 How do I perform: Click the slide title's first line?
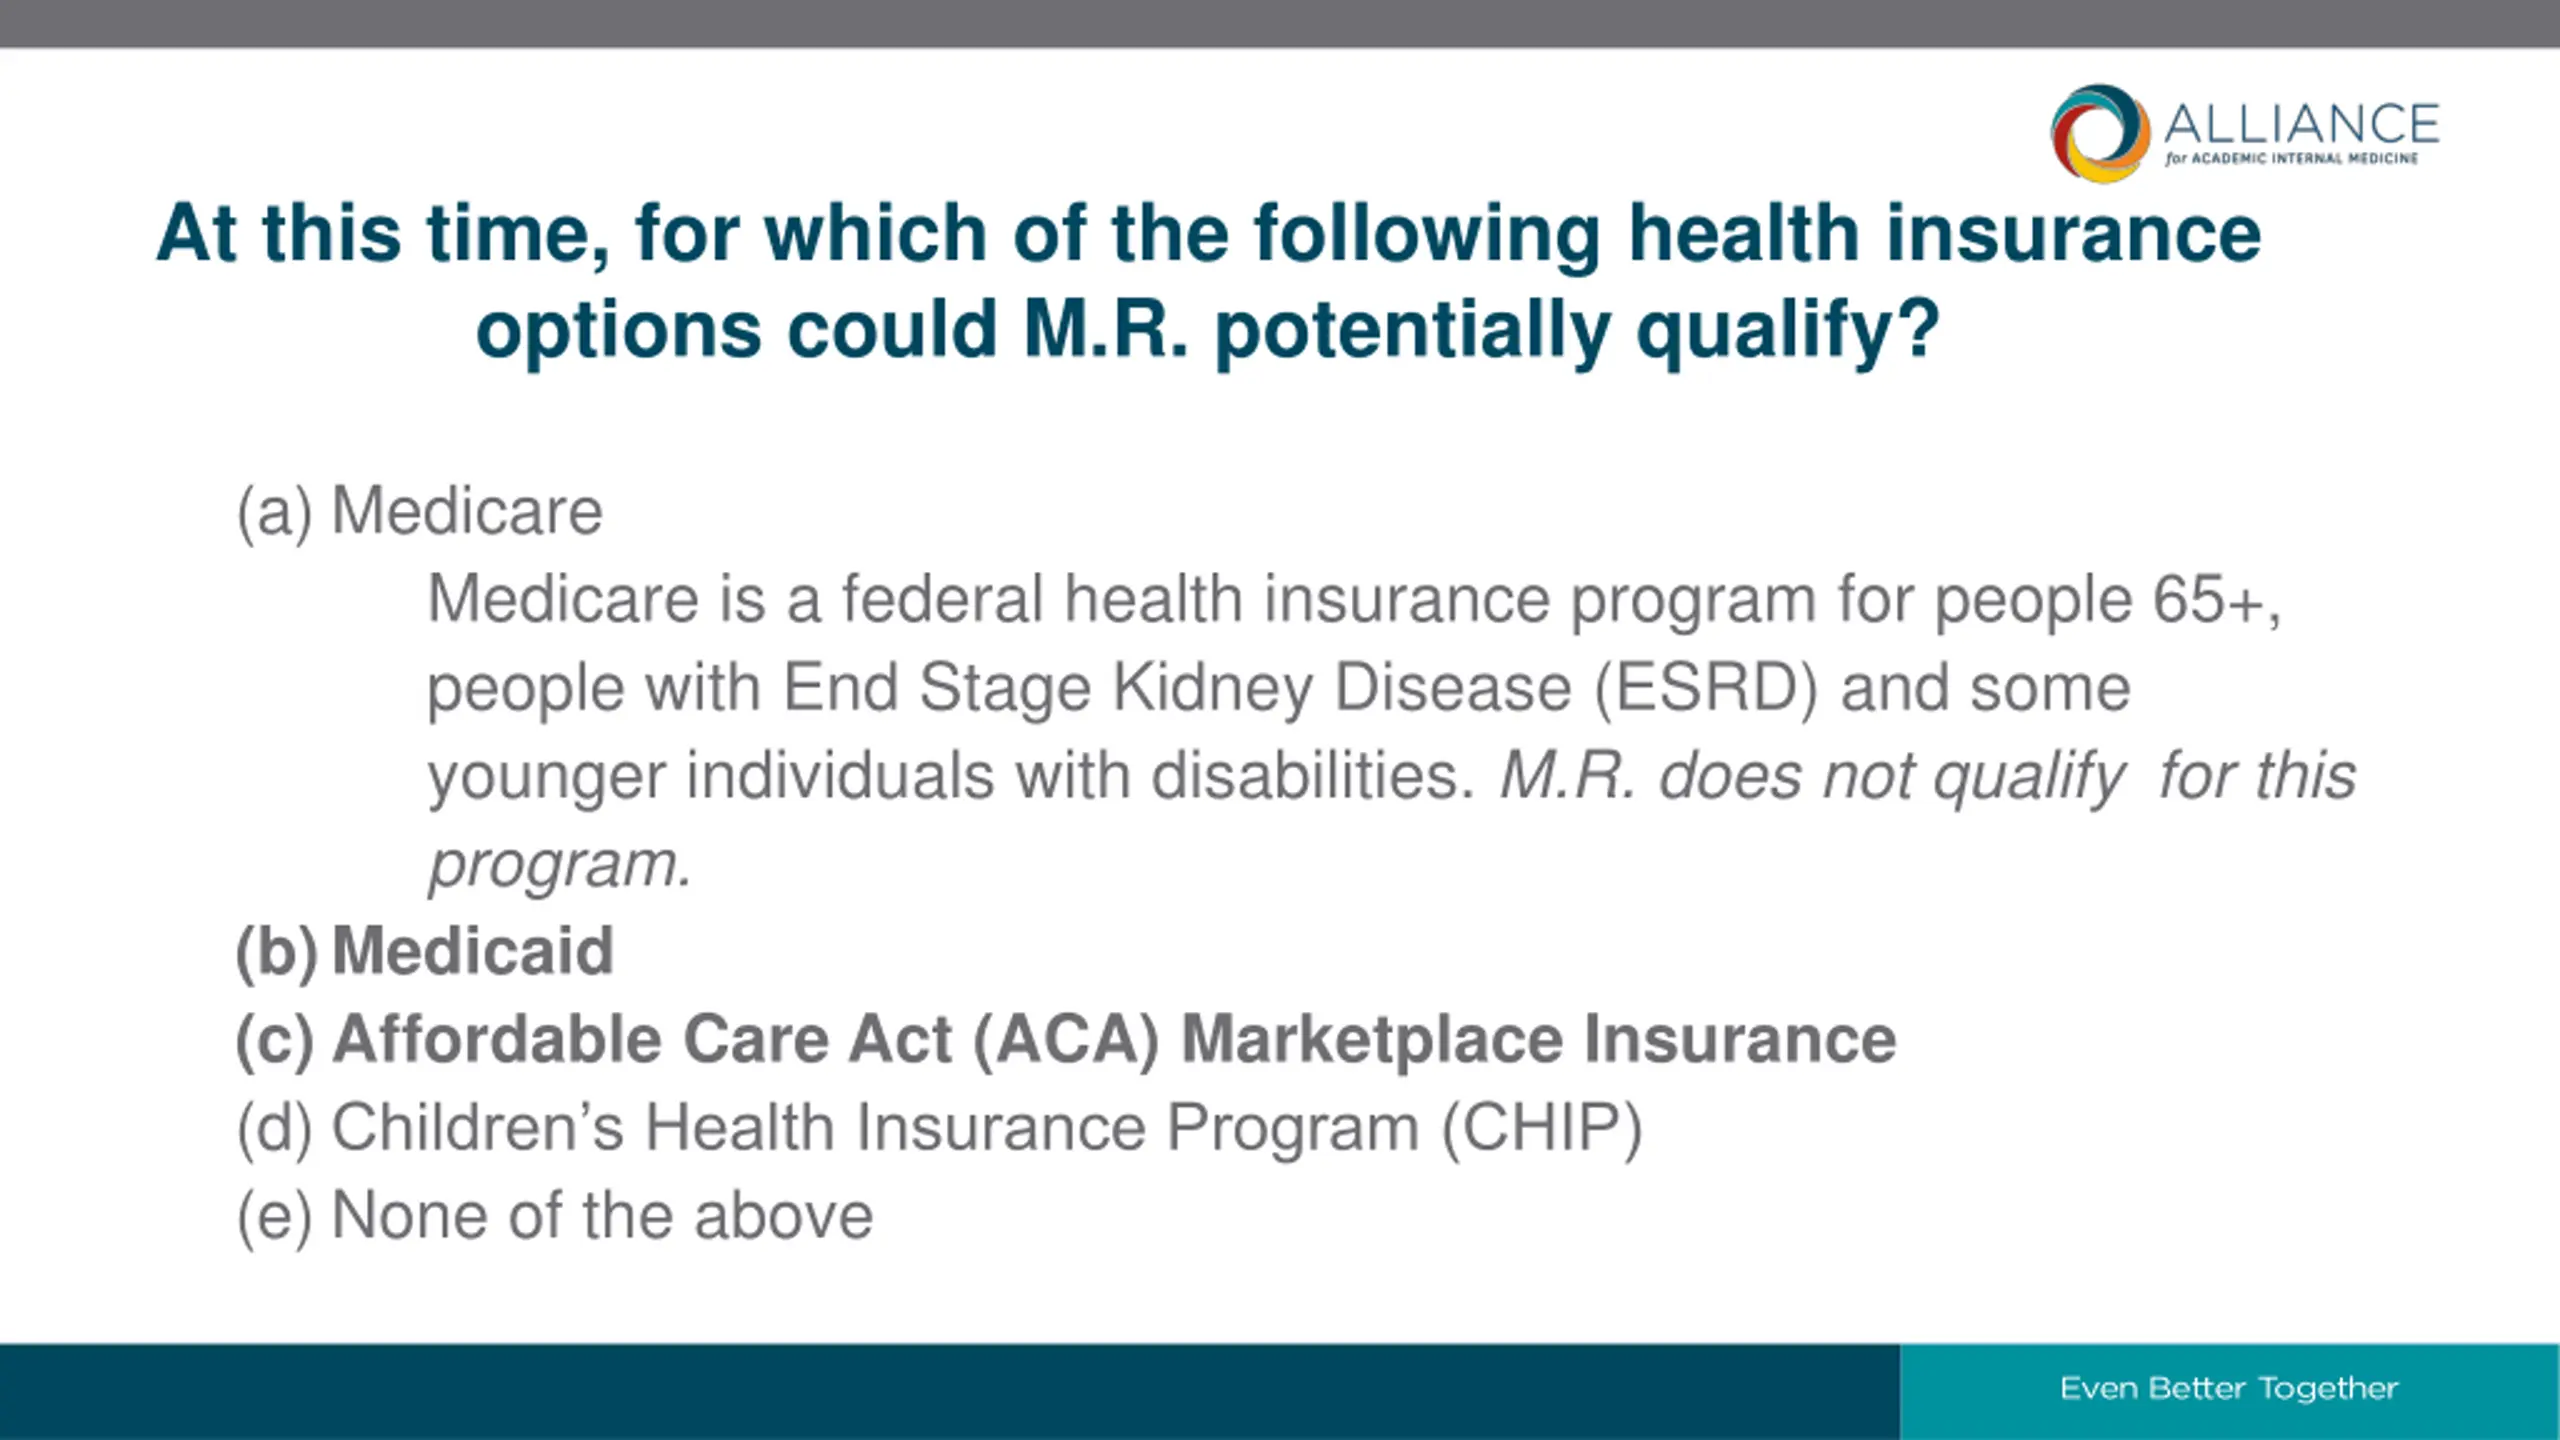click(1208, 233)
